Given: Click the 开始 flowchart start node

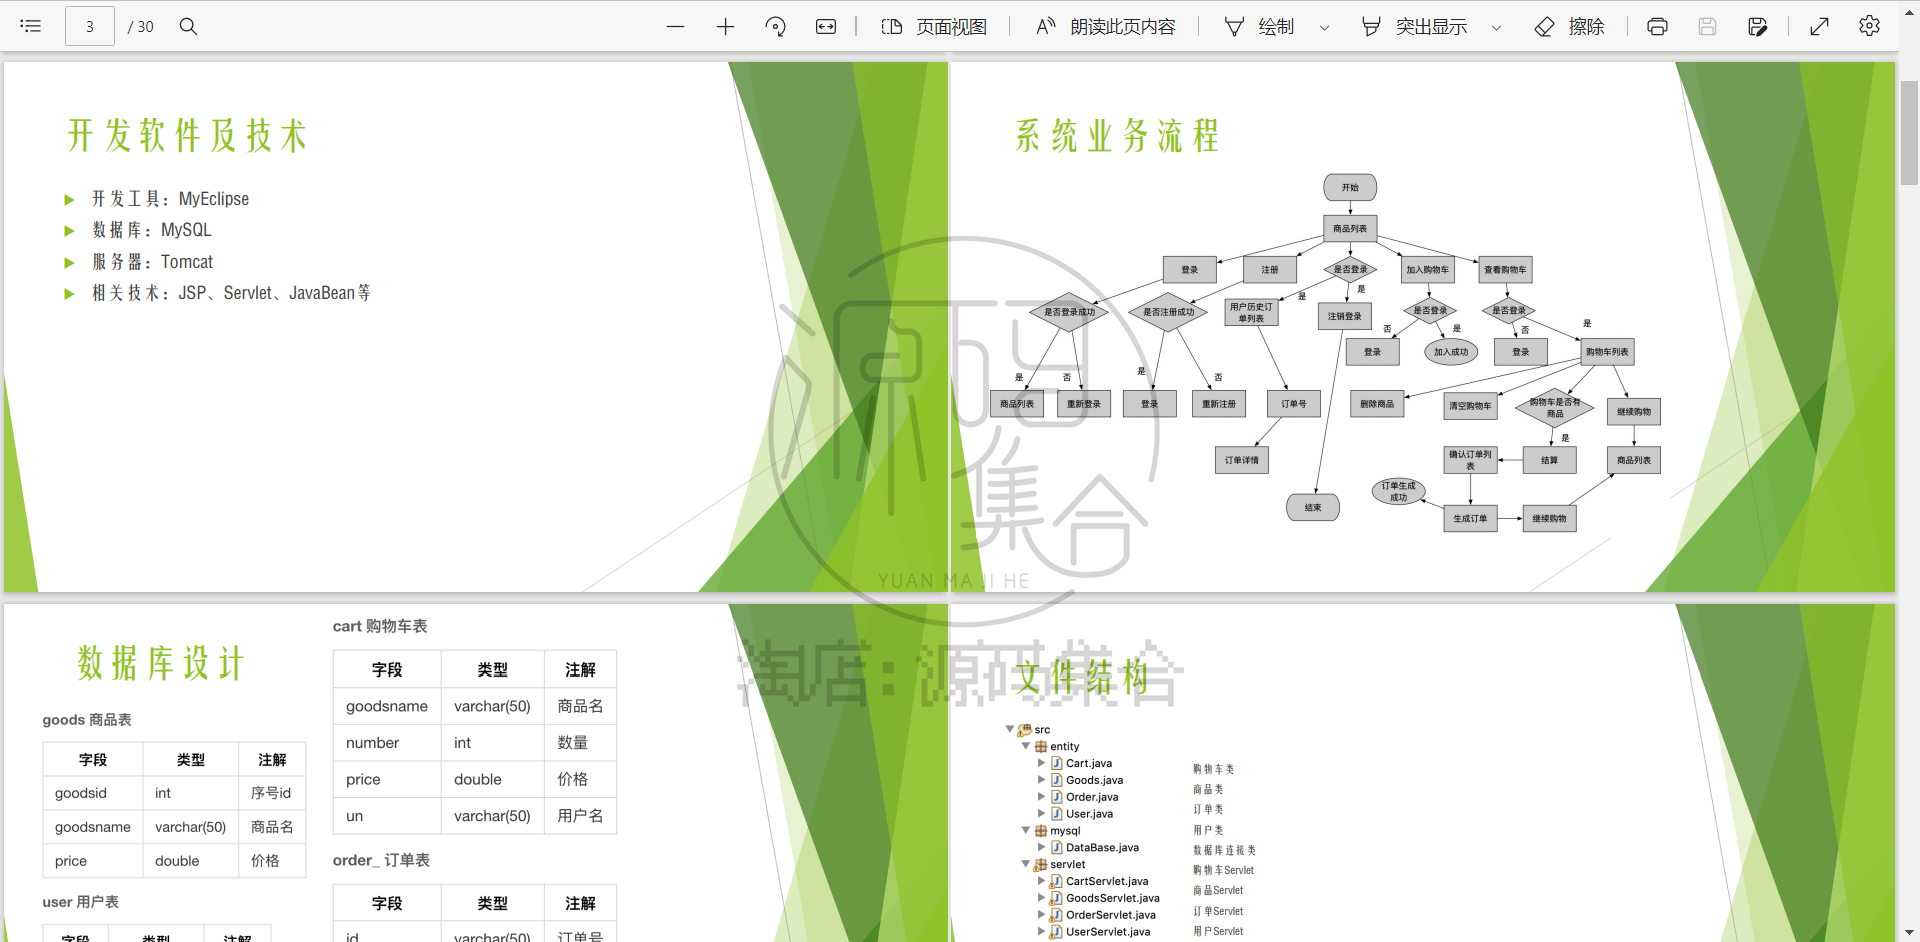Looking at the screenshot, I should pos(1350,187).
